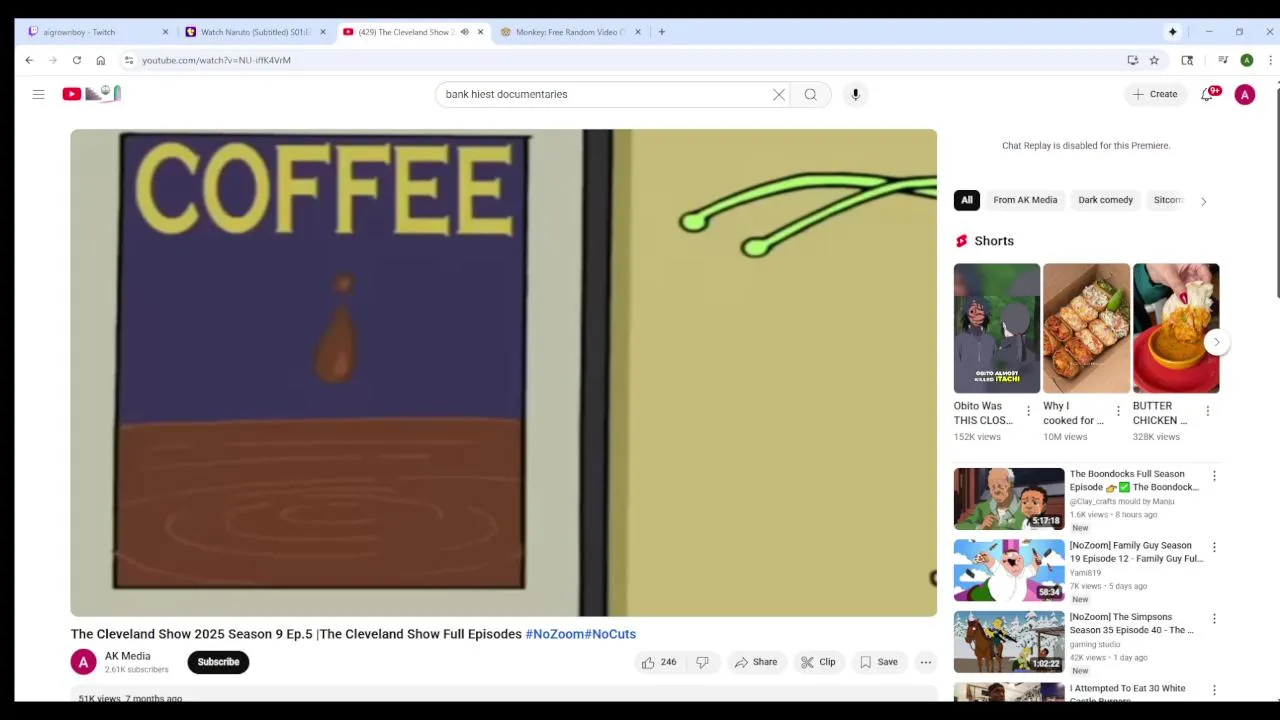Open more actions under the video

[926, 662]
